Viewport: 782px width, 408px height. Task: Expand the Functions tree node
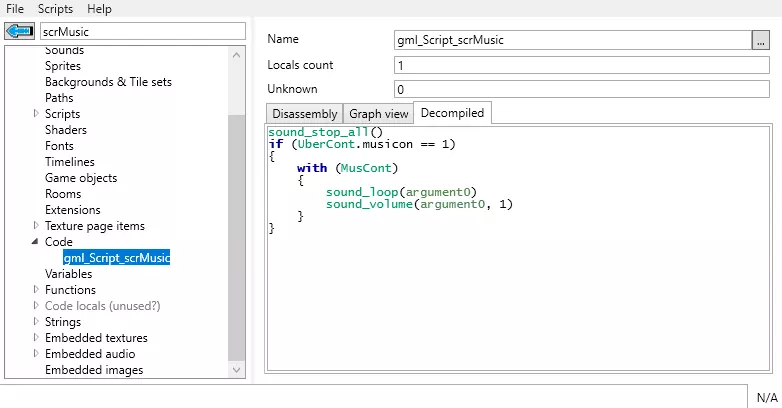[x=37, y=290]
